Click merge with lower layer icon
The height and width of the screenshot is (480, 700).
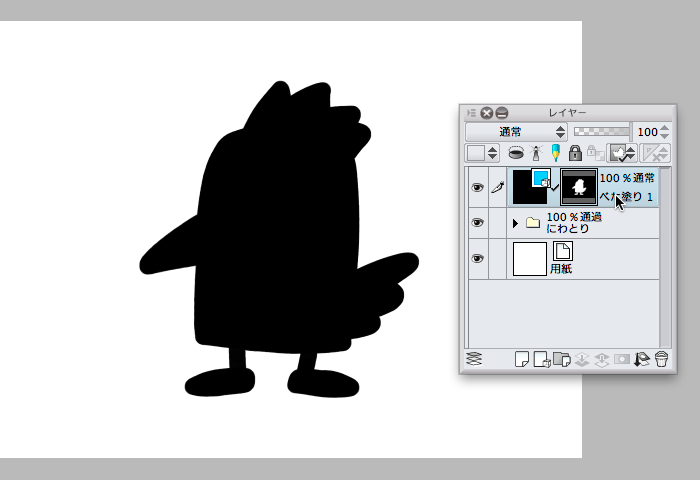click(602, 359)
